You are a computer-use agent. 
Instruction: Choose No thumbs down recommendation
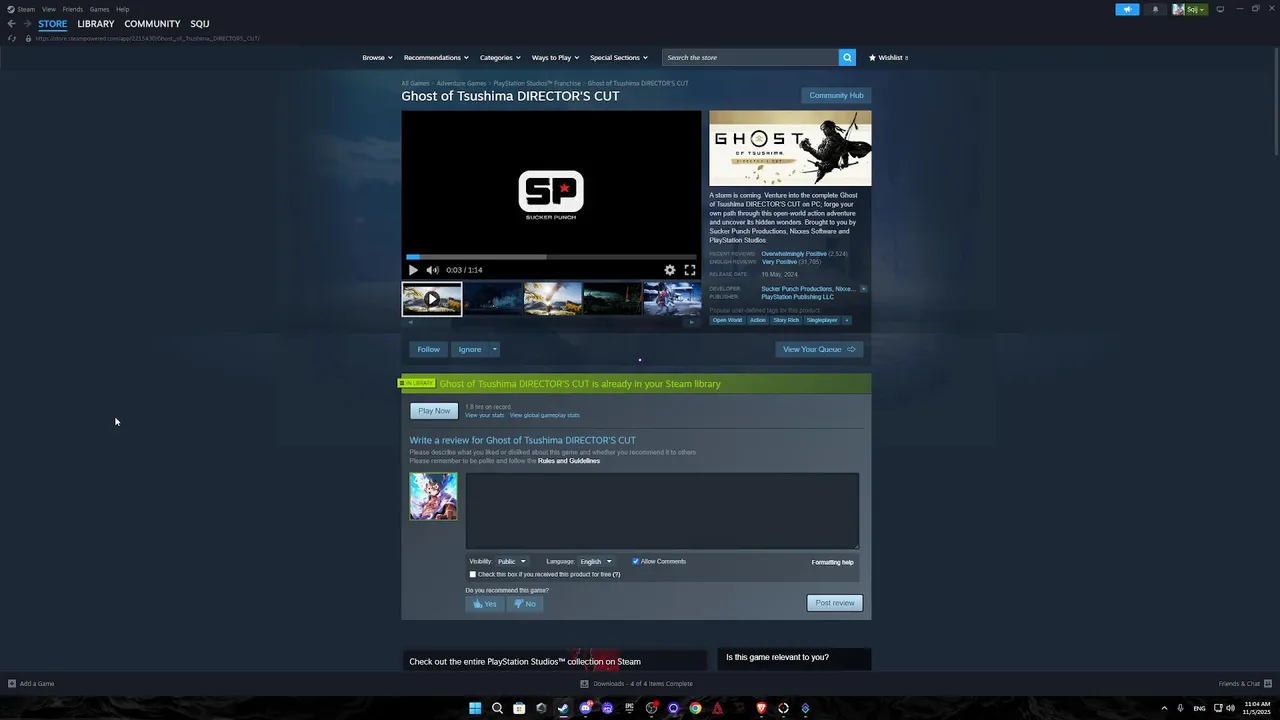[525, 604]
